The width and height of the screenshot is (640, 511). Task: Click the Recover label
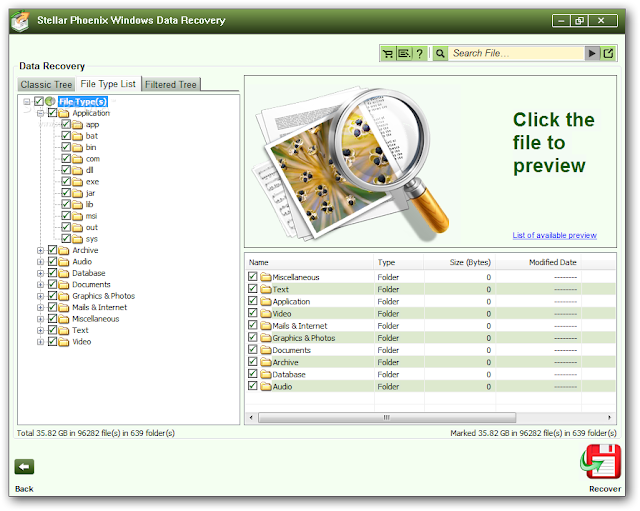(x=604, y=489)
